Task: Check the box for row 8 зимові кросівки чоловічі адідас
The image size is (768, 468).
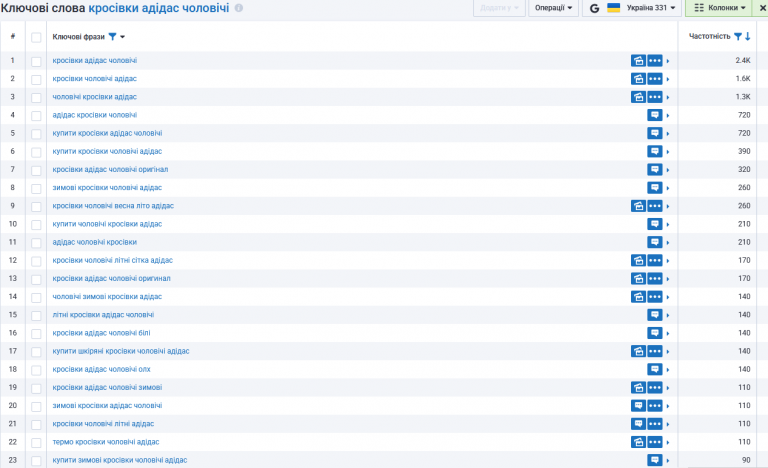Action: (36, 188)
